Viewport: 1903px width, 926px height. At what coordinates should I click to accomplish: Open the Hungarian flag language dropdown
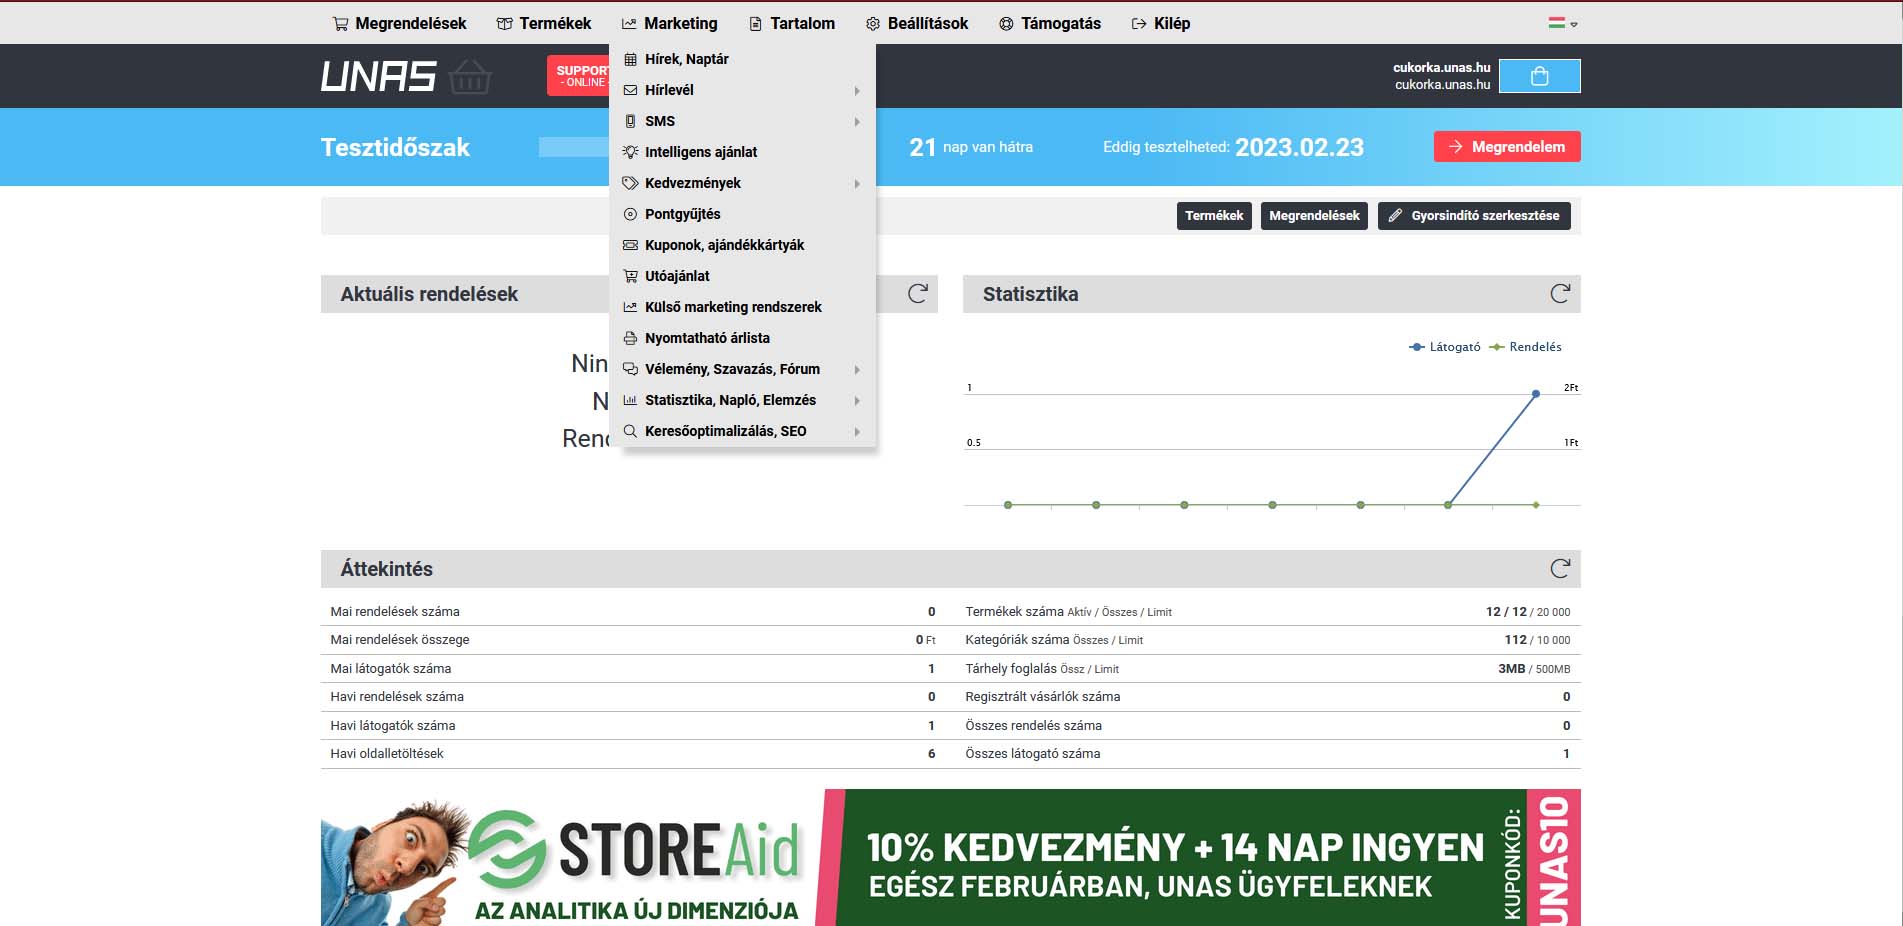[x=1562, y=23]
